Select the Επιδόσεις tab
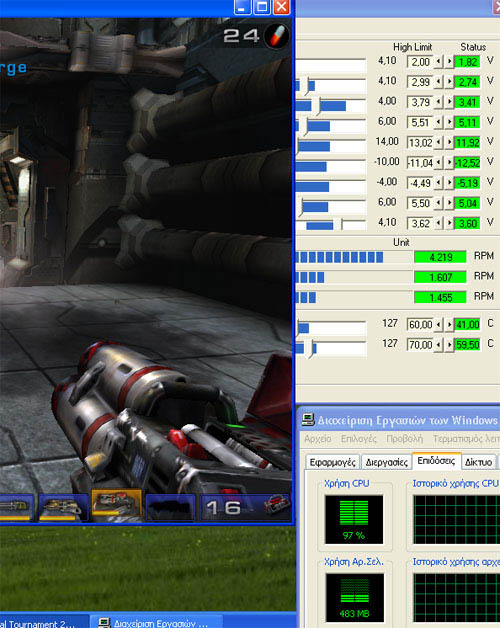Viewport: 500px width, 628px height. coord(436,461)
